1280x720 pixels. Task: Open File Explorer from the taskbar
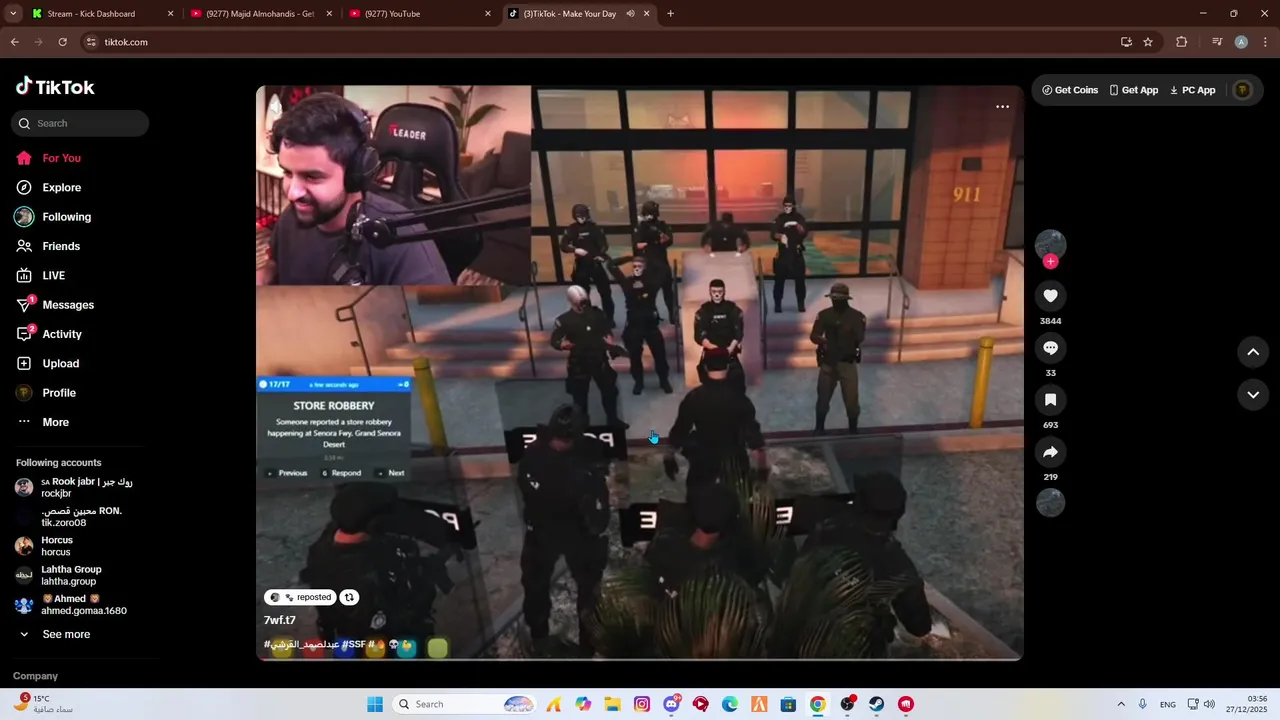[x=612, y=704]
